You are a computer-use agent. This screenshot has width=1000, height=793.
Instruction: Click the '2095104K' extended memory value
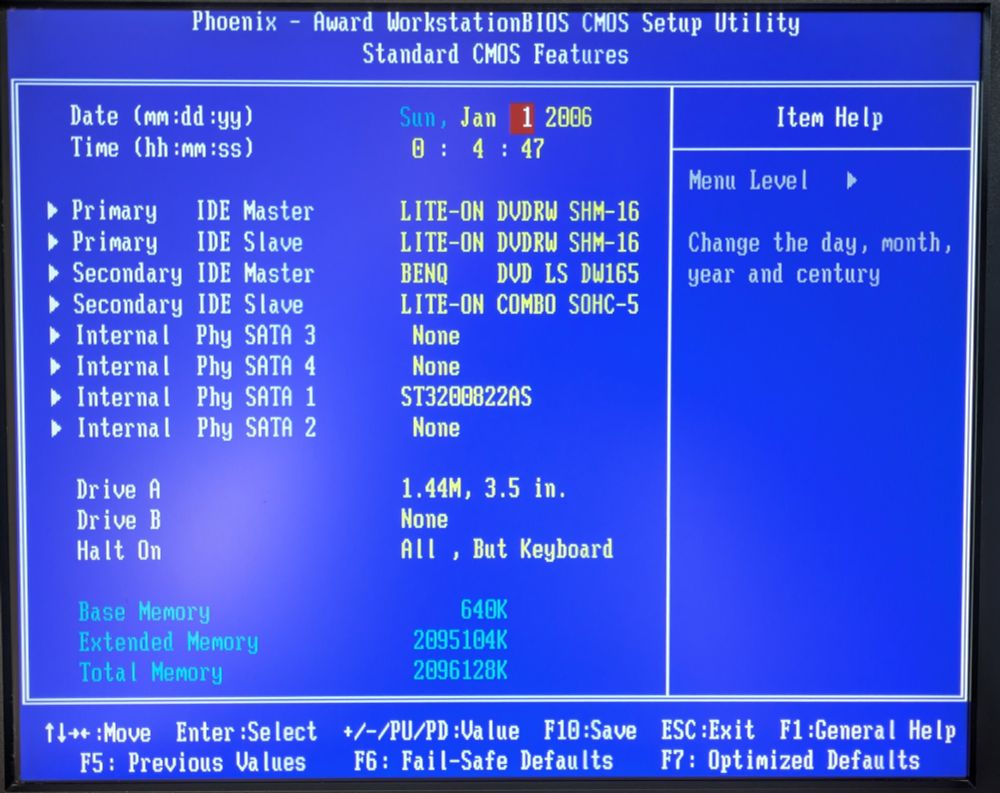coord(460,640)
